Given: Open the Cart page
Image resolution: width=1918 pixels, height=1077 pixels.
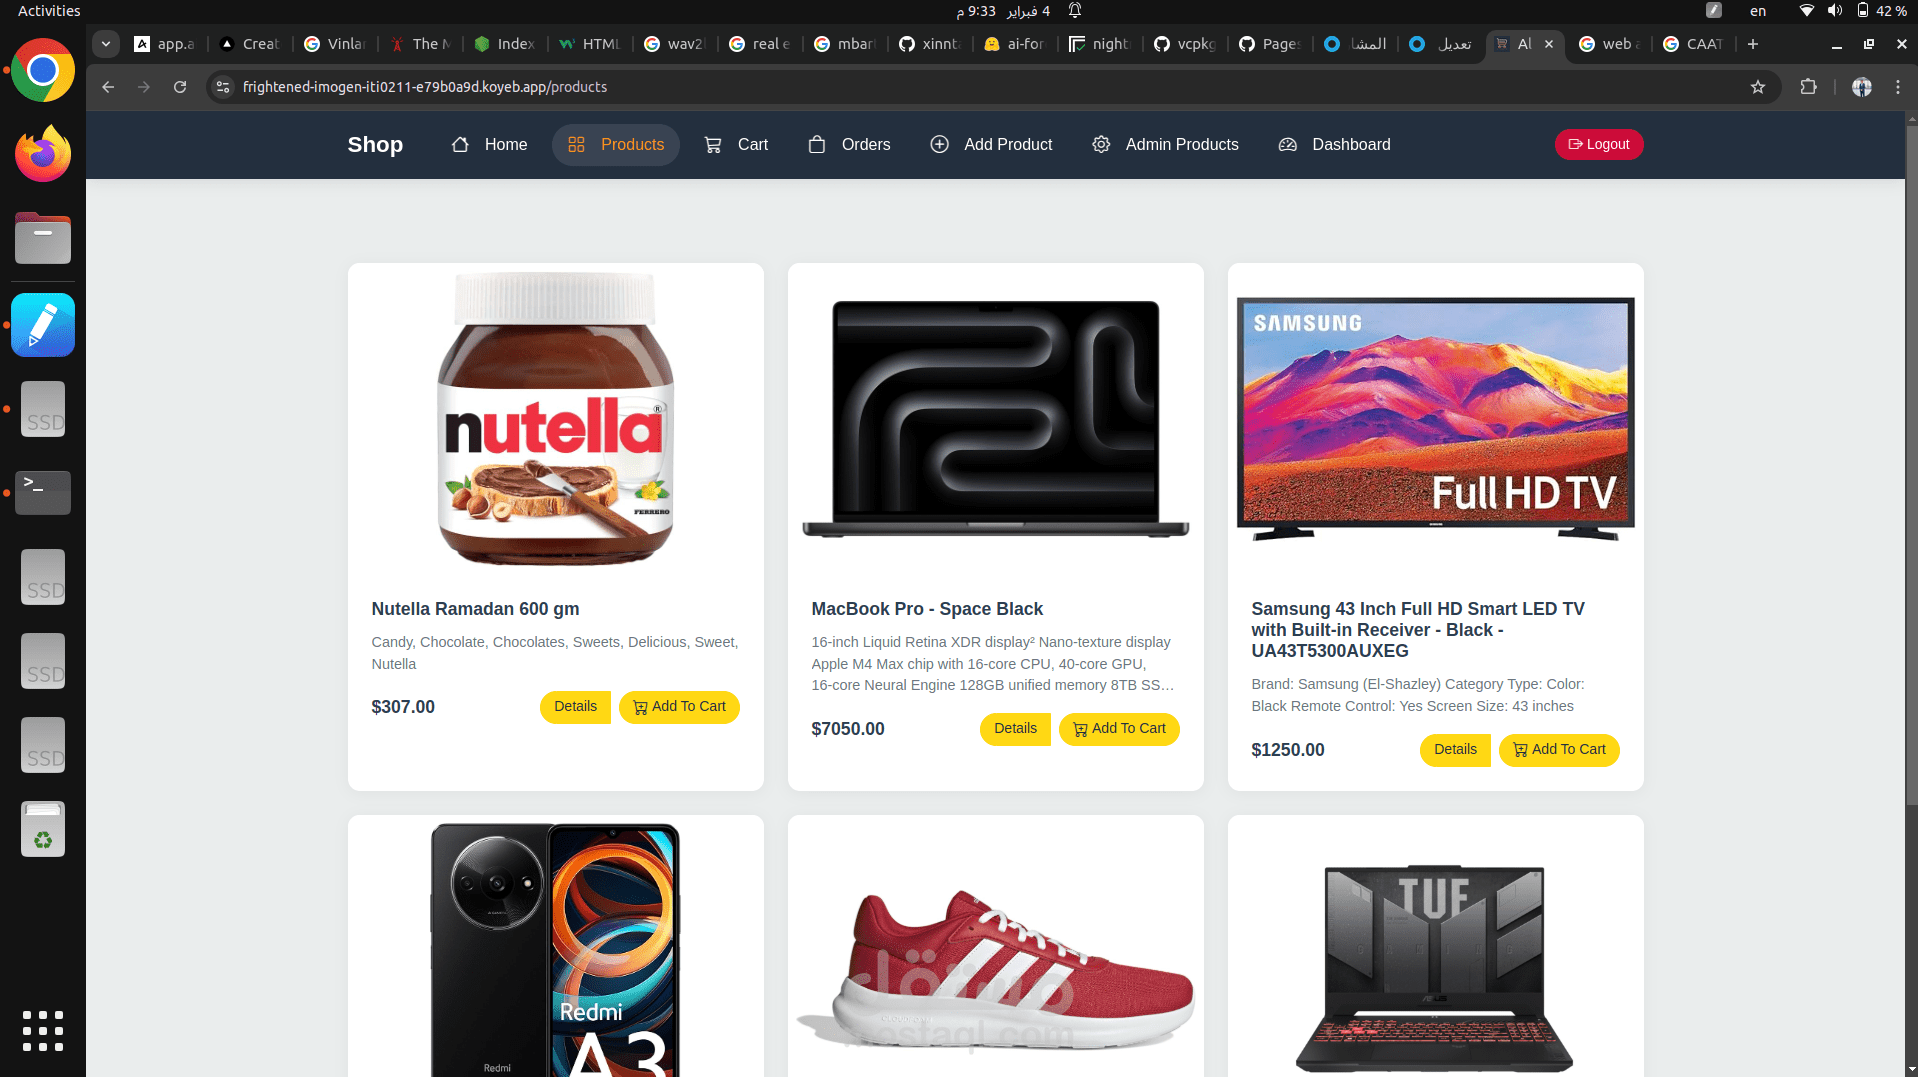Looking at the screenshot, I should pyautogui.click(x=736, y=144).
